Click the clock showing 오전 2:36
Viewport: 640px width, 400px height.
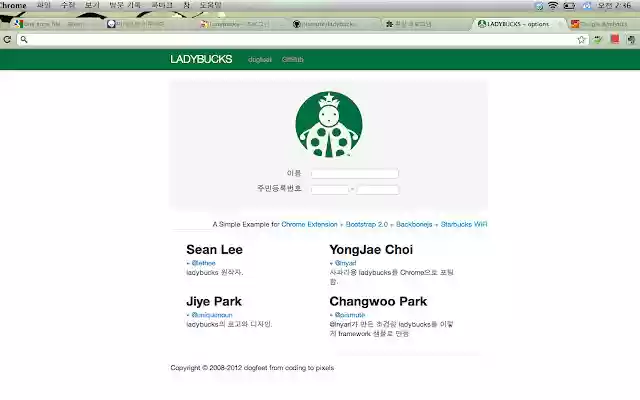[x=614, y=5]
